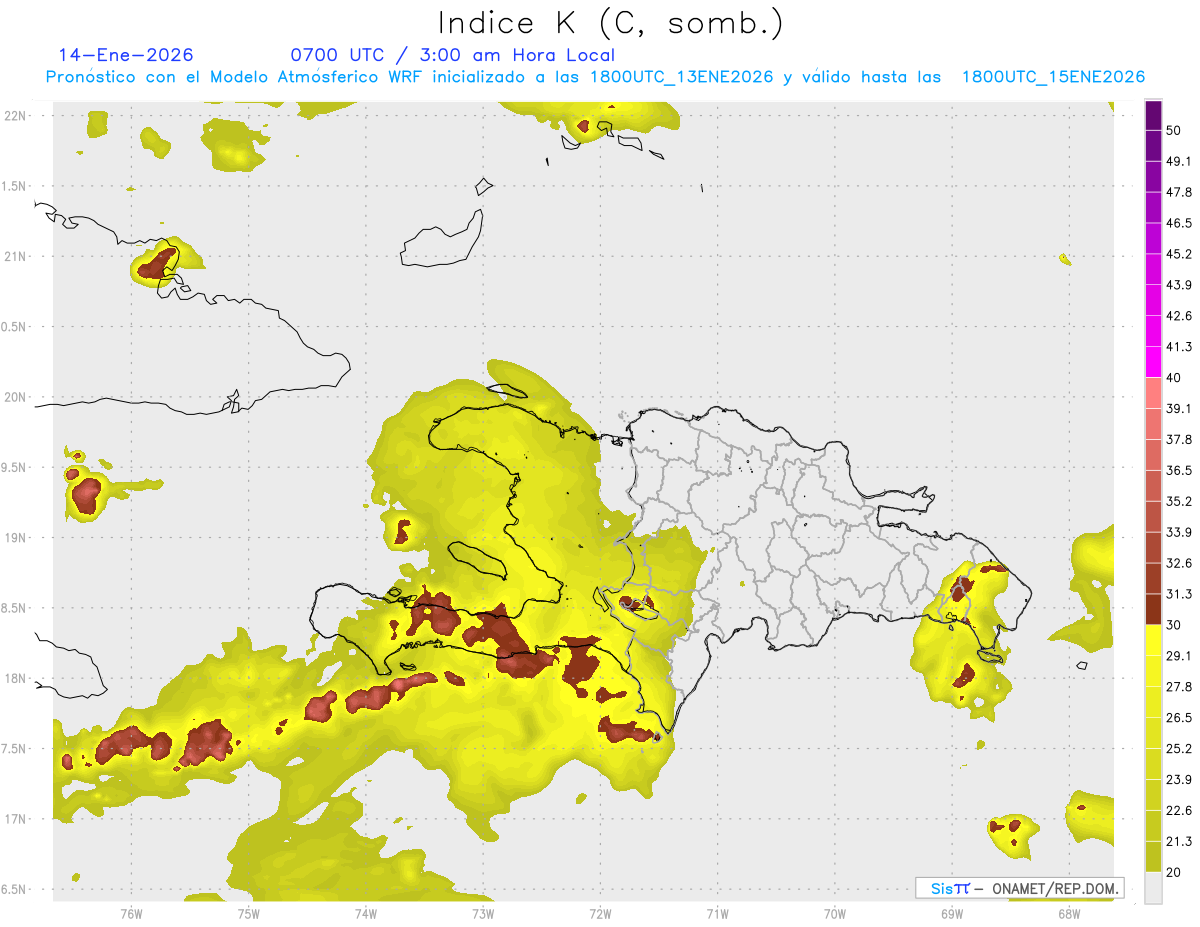
Task: Click the '46.5' value on the color scale
Action: [x=1179, y=223]
